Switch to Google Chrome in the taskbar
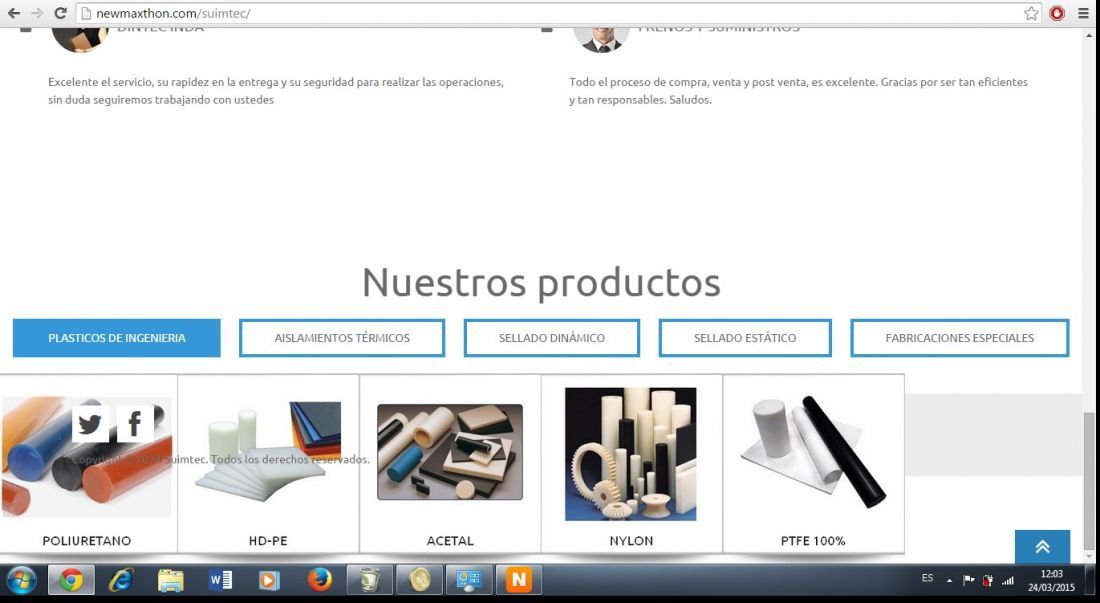The image size is (1100, 603). 70,580
